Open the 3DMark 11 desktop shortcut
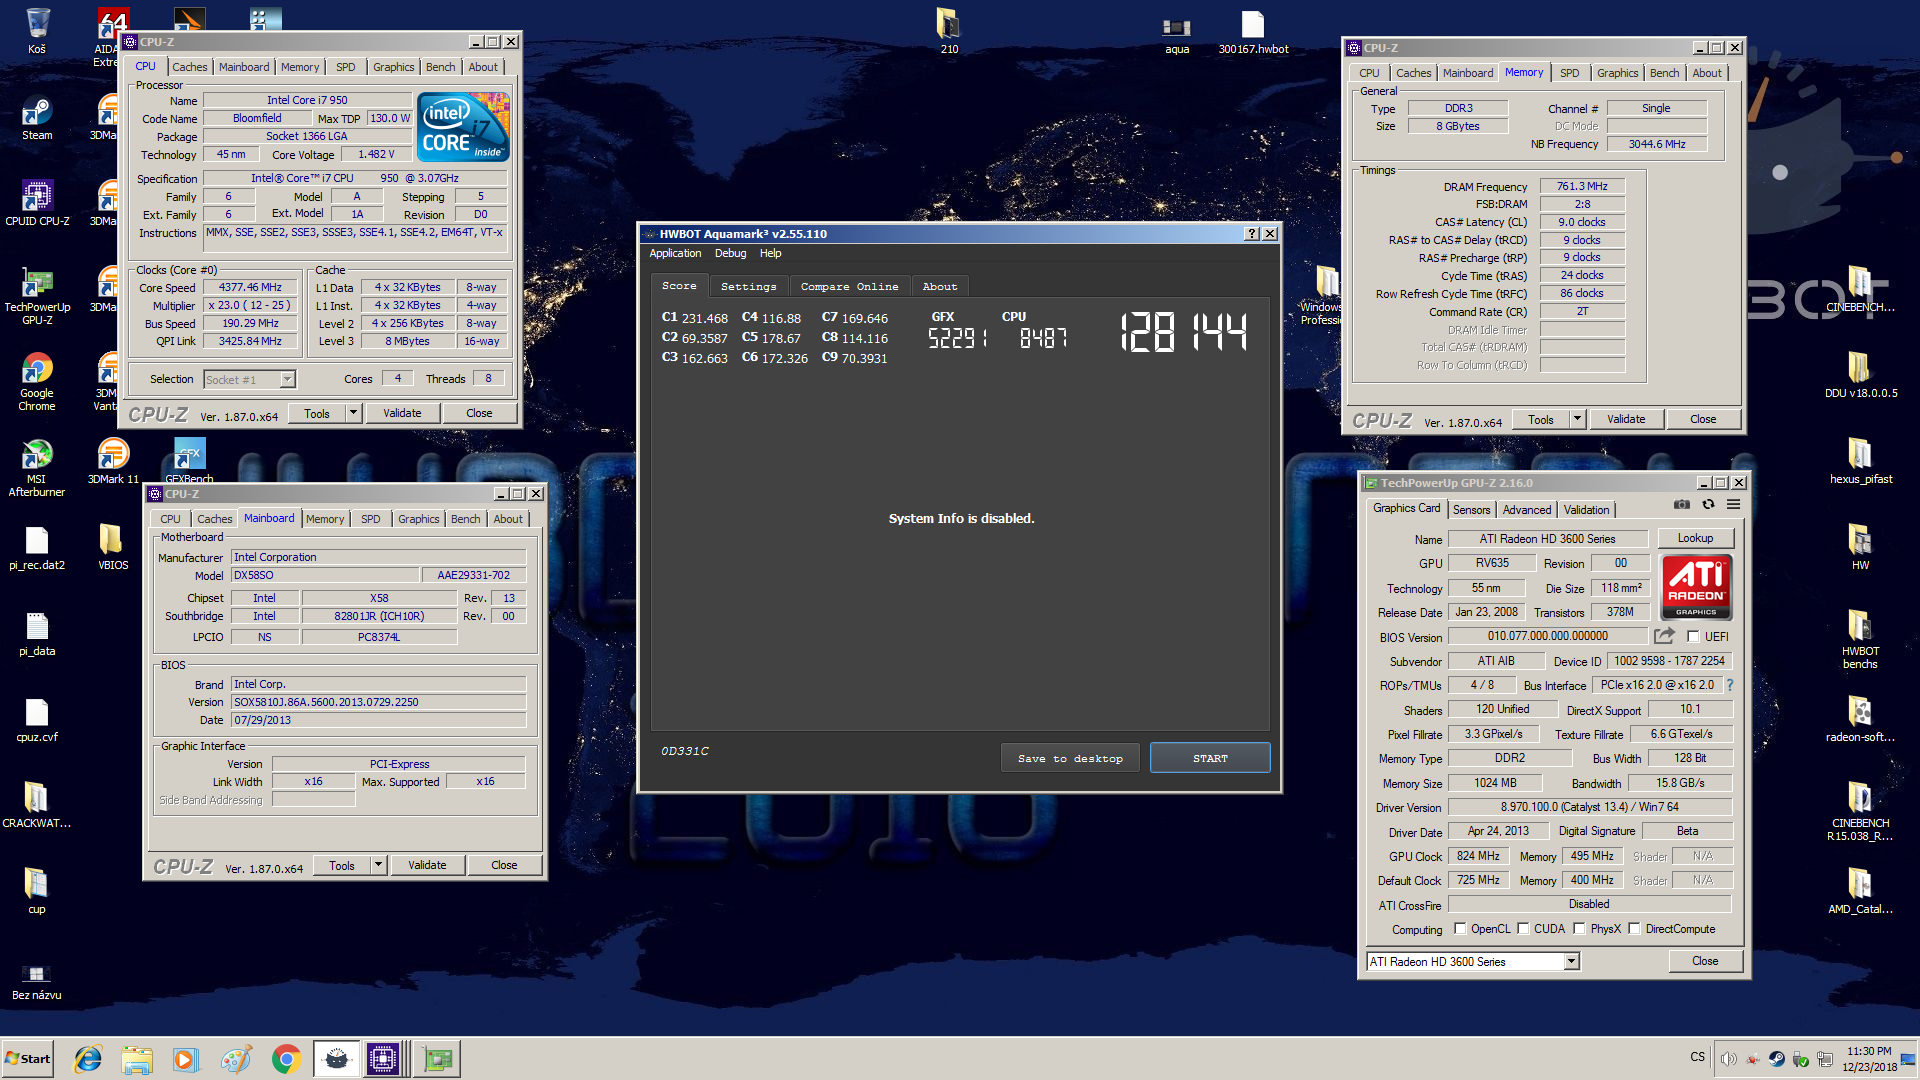Viewport: 1920px width, 1080px height. pyautogui.click(x=113, y=462)
